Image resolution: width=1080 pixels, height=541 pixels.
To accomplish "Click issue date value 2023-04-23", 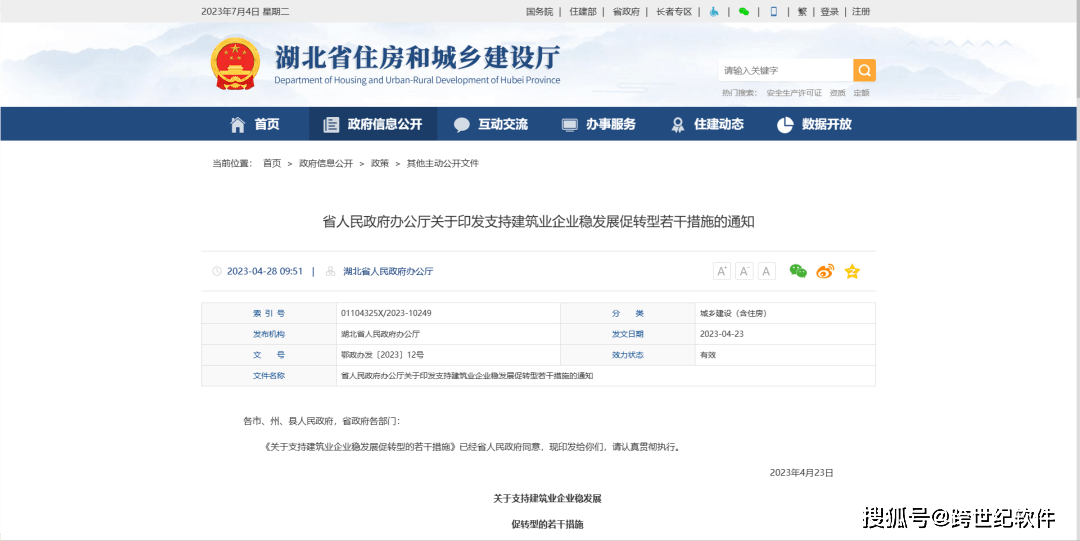I will pyautogui.click(x=721, y=334).
